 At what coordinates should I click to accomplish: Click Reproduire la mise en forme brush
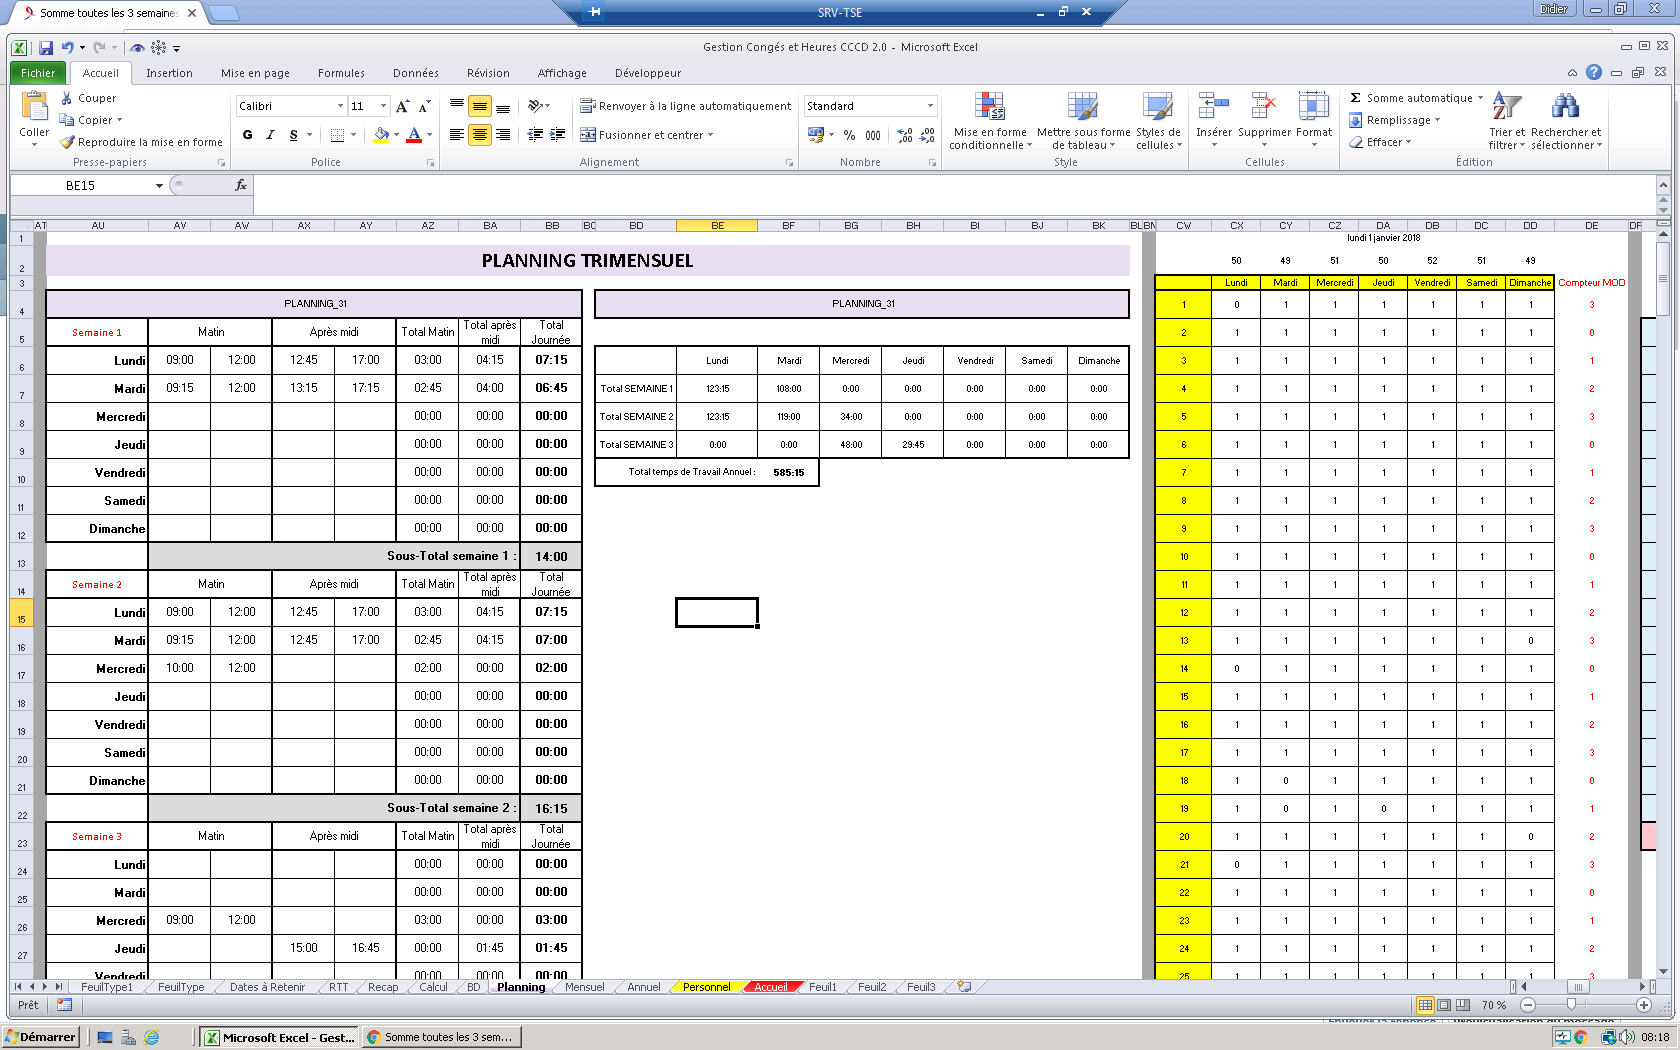tap(141, 142)
